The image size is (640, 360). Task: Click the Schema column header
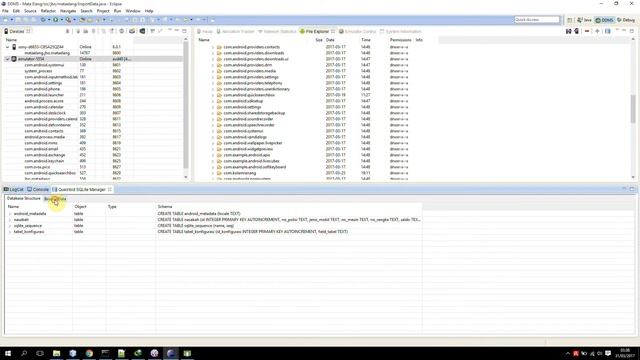pyautogui.click(x=165, y=207)
